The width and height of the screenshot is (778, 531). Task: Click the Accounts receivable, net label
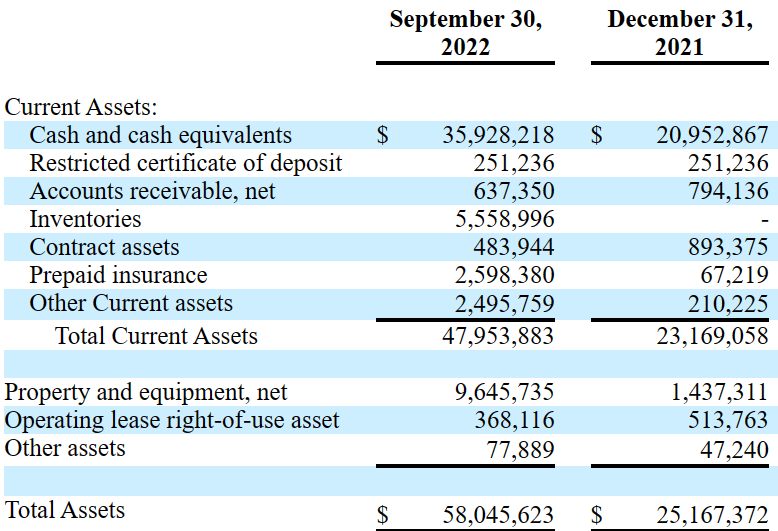152,192
